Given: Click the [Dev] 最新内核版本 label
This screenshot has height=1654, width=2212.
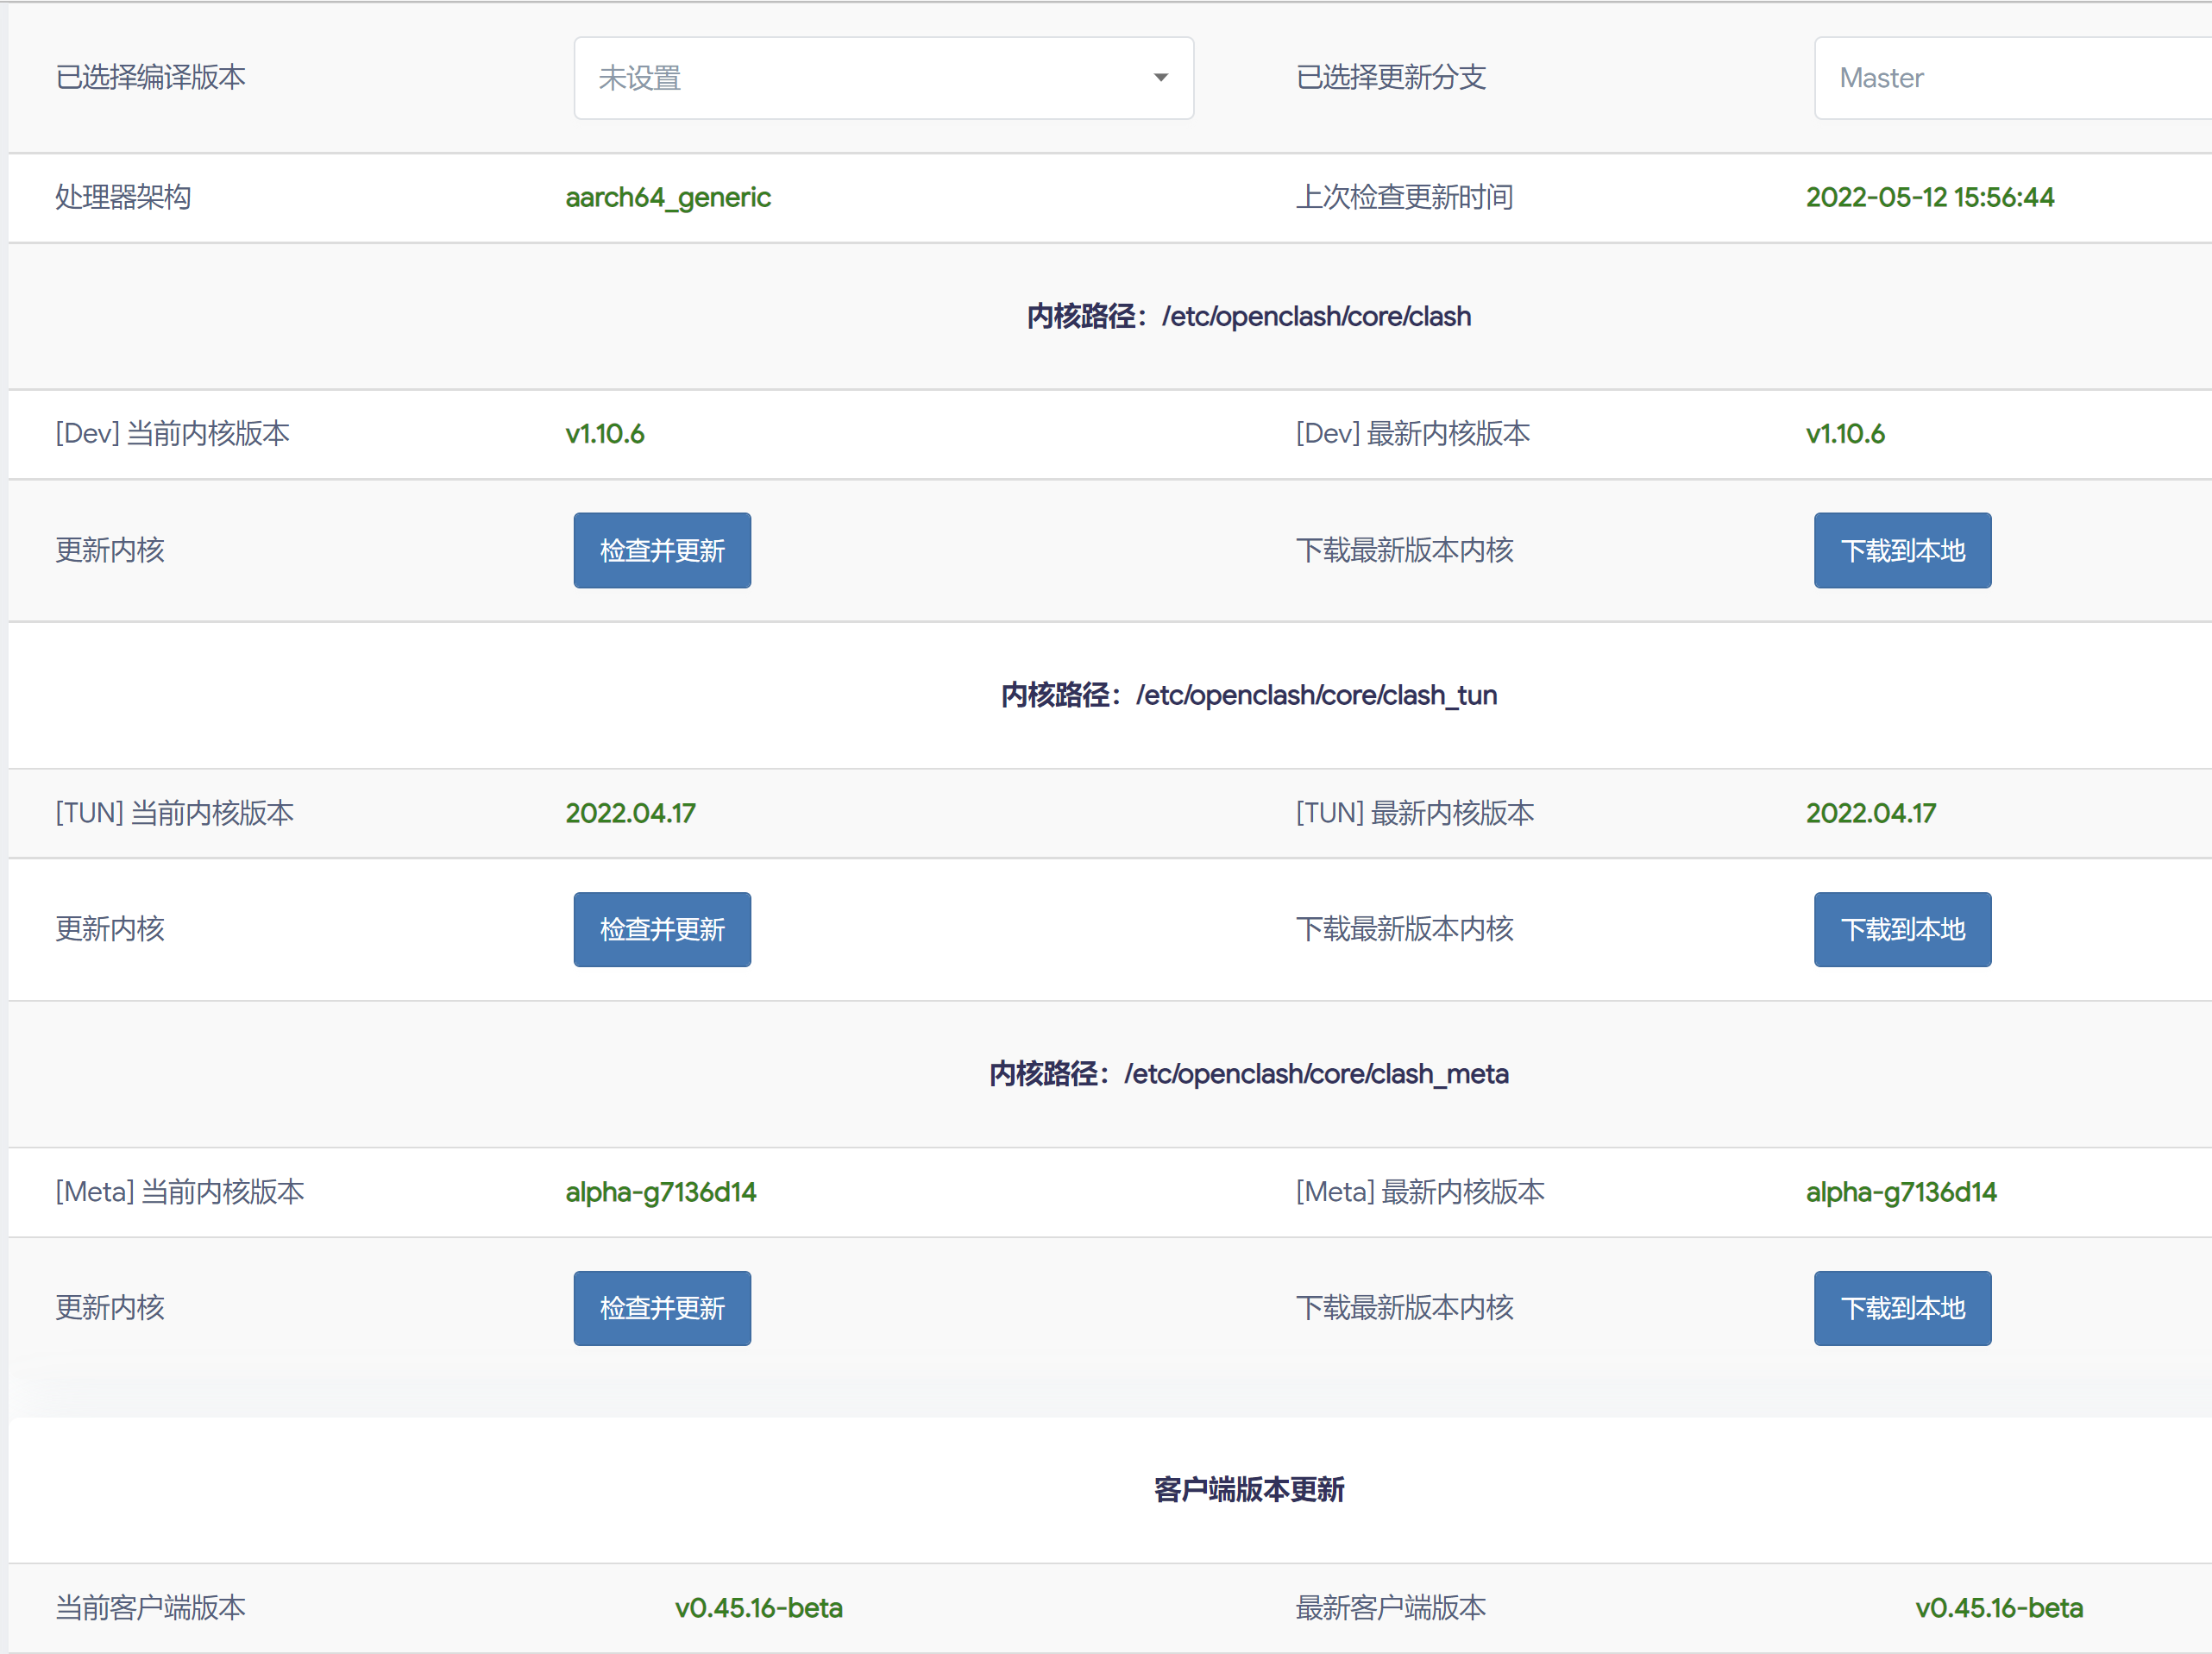Looking at the screenshot, I should point(1413,434).
